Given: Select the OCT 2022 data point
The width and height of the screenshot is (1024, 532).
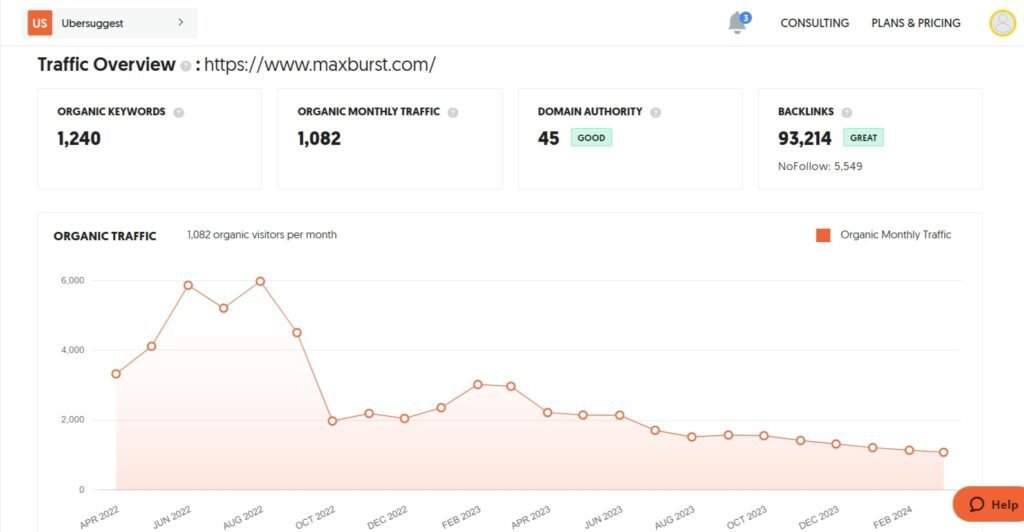Looking at the screenshot, I should [x=332, y=421].
